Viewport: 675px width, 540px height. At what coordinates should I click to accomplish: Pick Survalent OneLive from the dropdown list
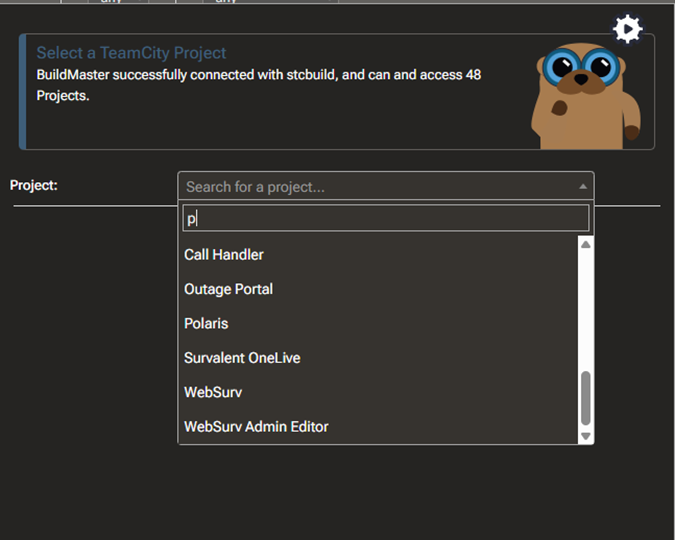(x=242, y=358)
